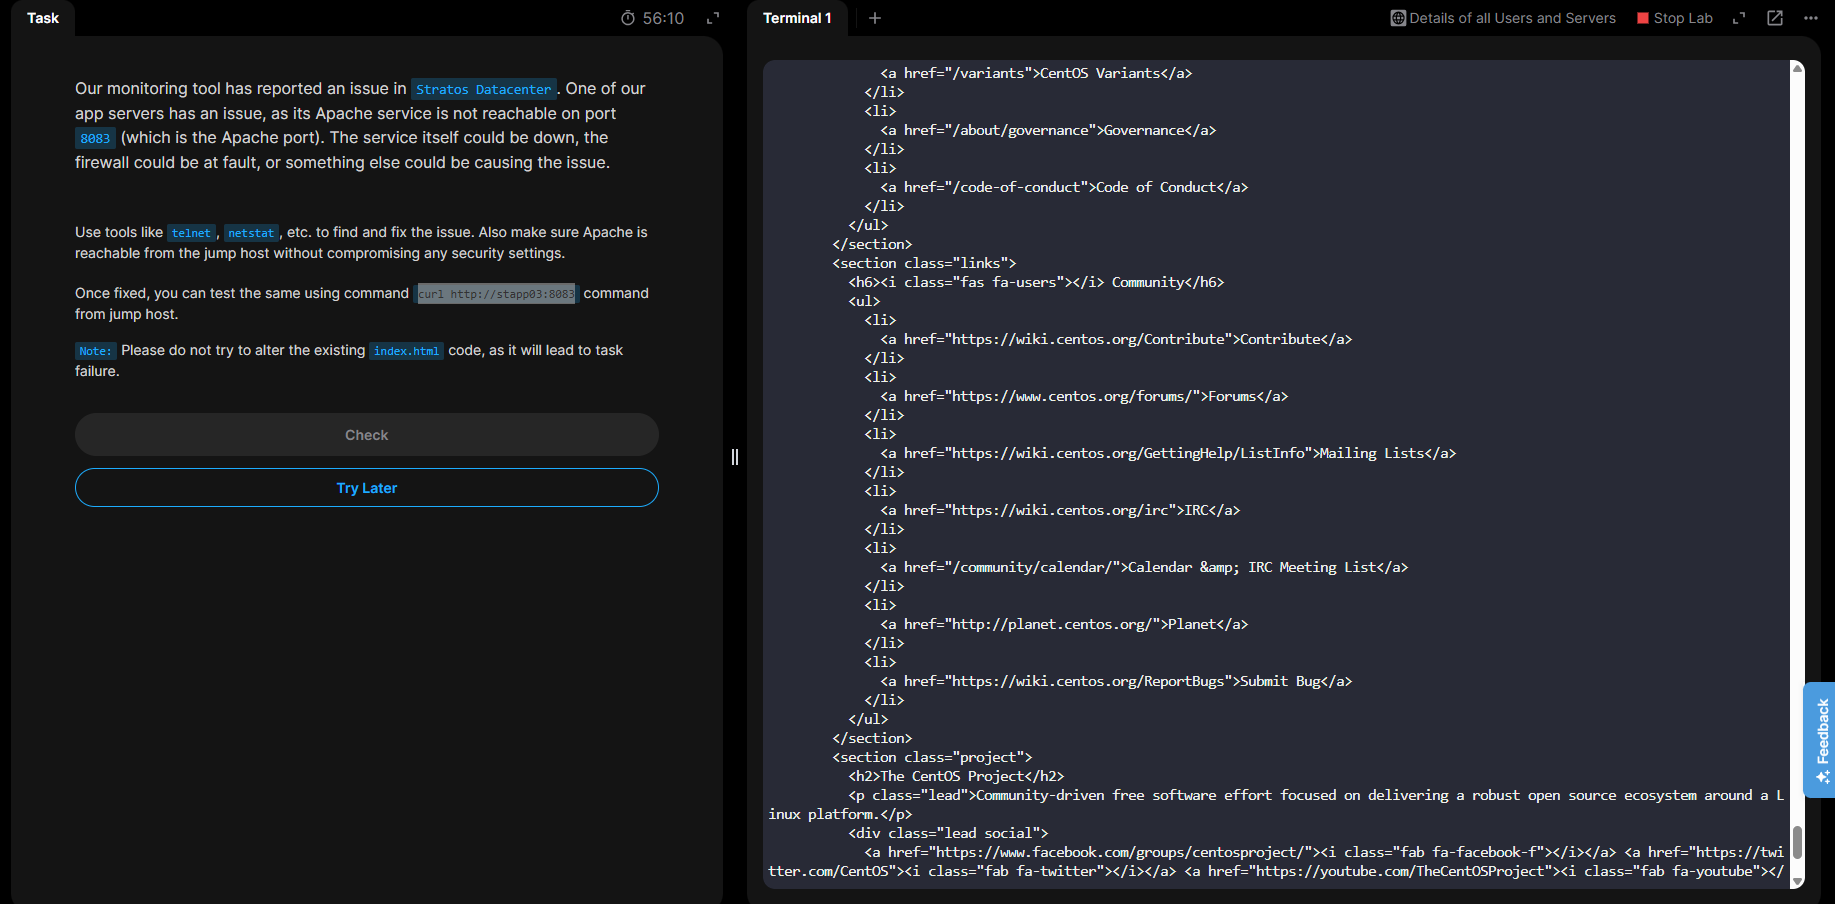1835x904 pixels.
Task: Click the timer clock icon
Action: [x=628, y=18]
